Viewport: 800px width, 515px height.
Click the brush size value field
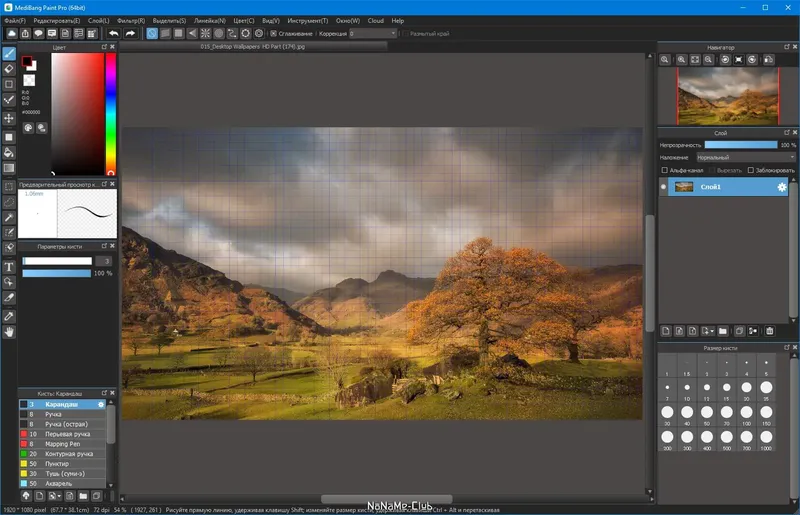[104, 261]
